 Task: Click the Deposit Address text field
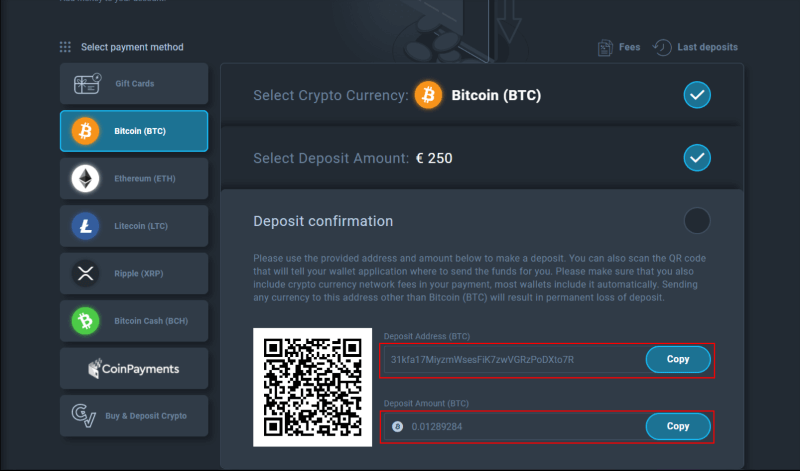tap(512, 359)
